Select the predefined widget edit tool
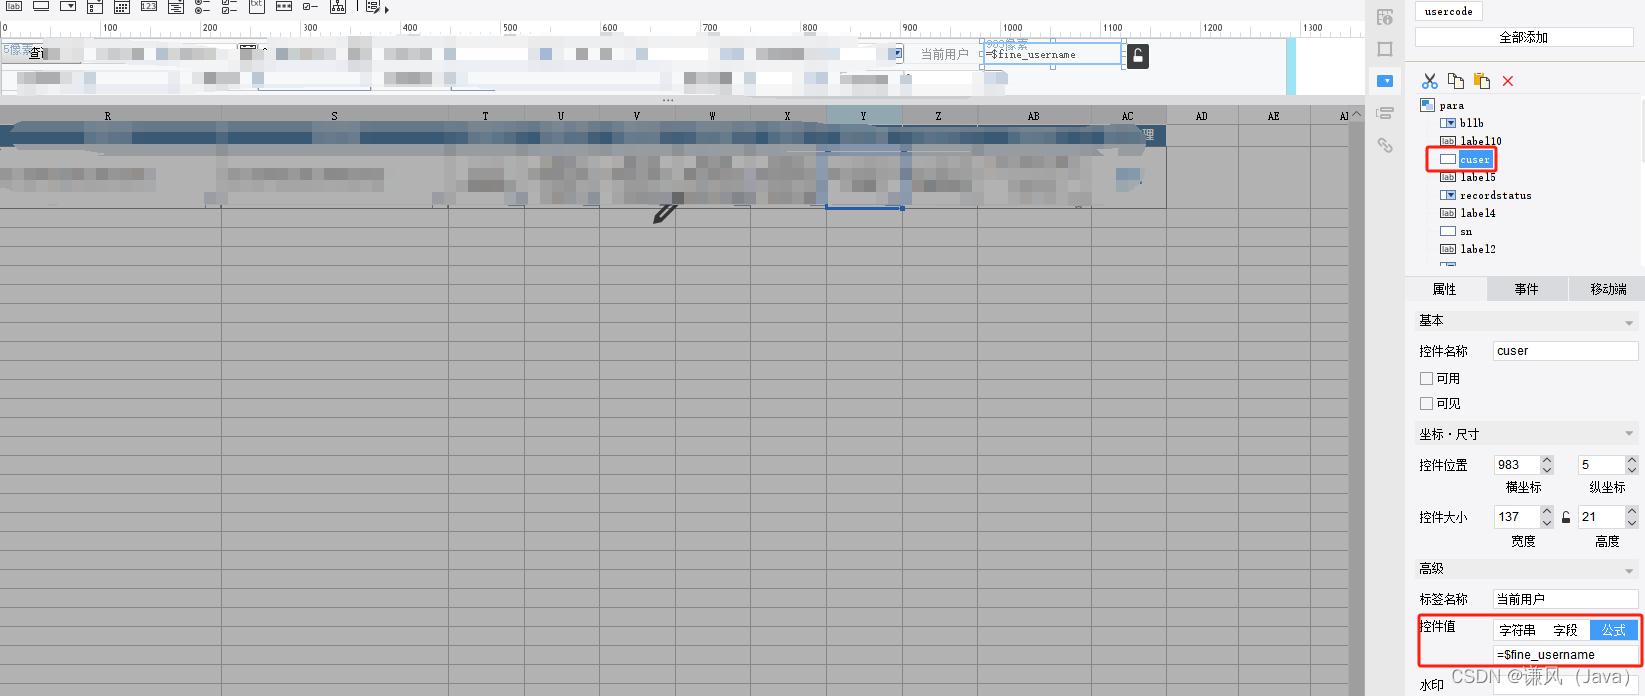 372,7
